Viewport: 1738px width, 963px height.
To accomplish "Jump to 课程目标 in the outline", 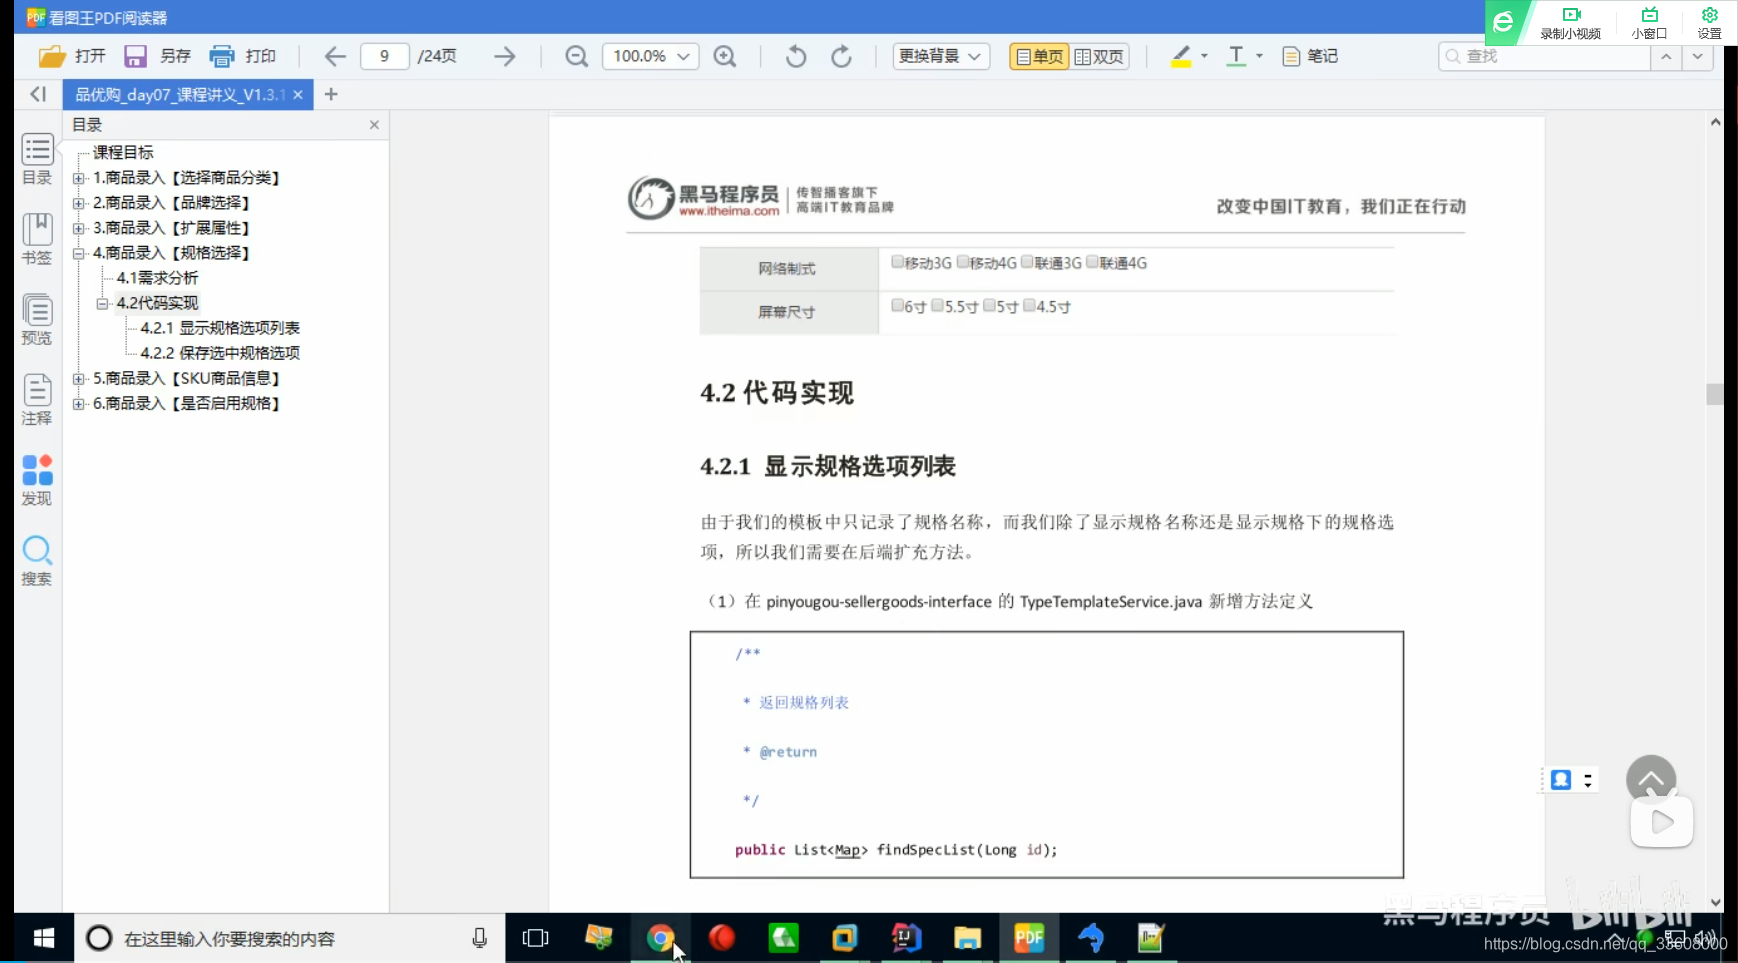I will 123,152.
